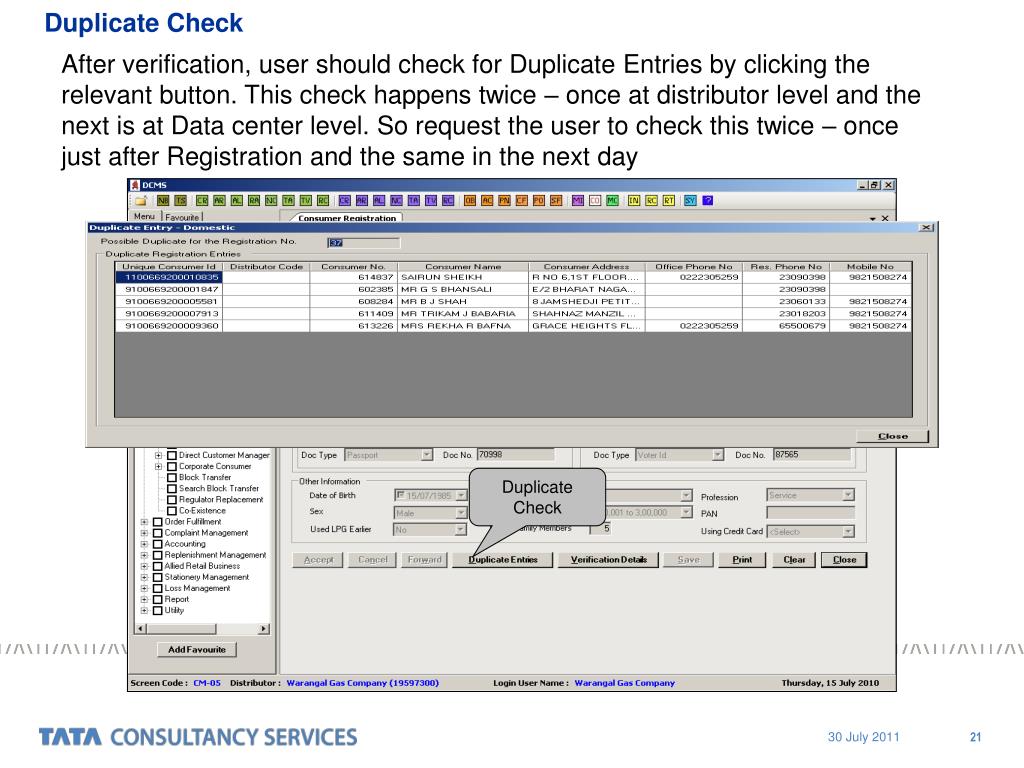Click the orange PO toolbar icon
This screenshot has width=1024, height=768.
539,200
